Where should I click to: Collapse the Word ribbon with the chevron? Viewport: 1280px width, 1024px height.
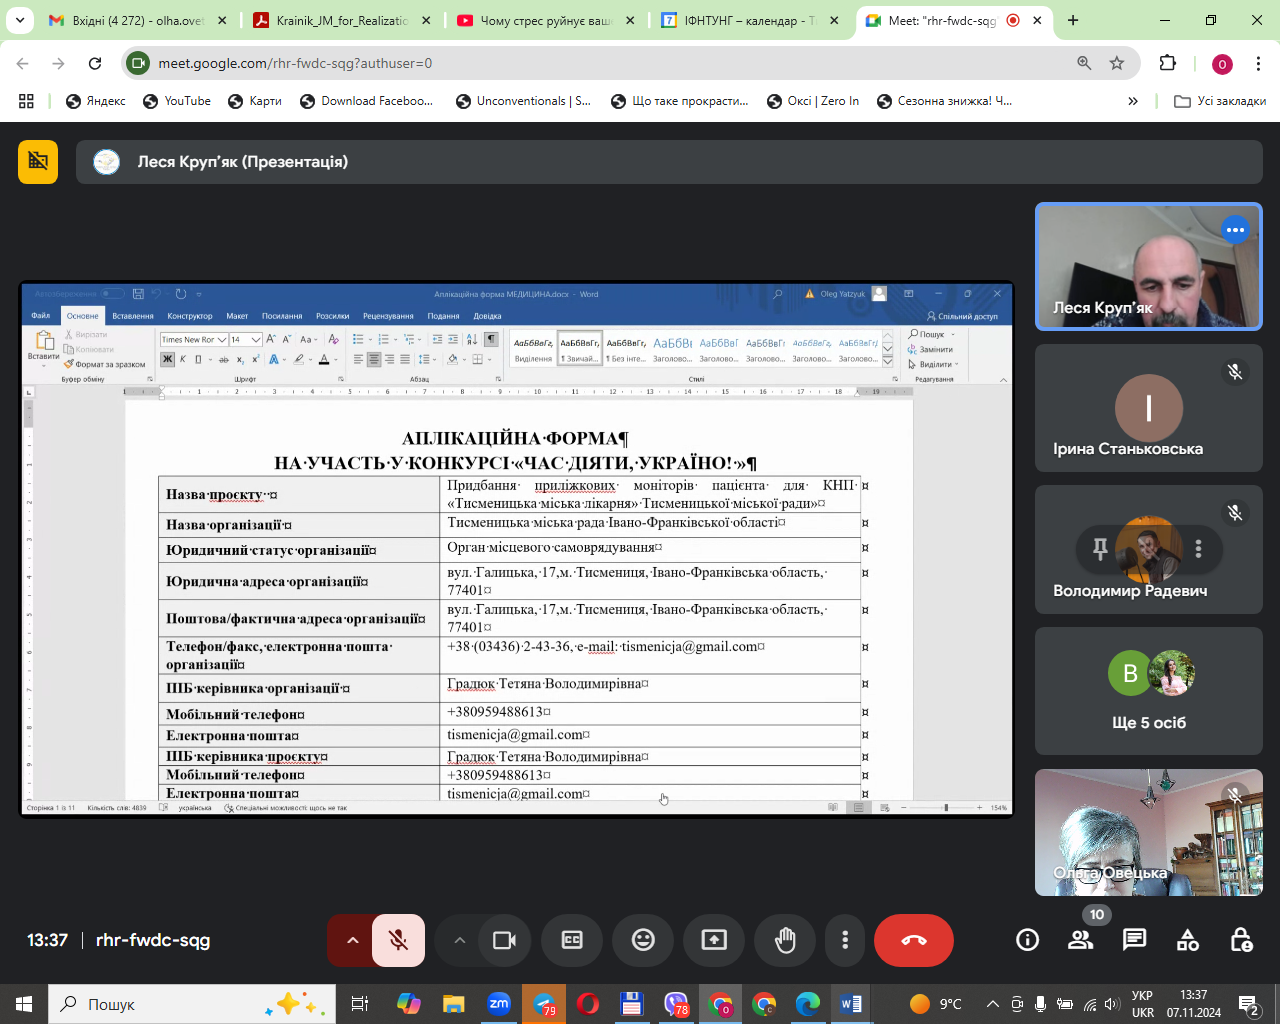[x=1002, y=379]
